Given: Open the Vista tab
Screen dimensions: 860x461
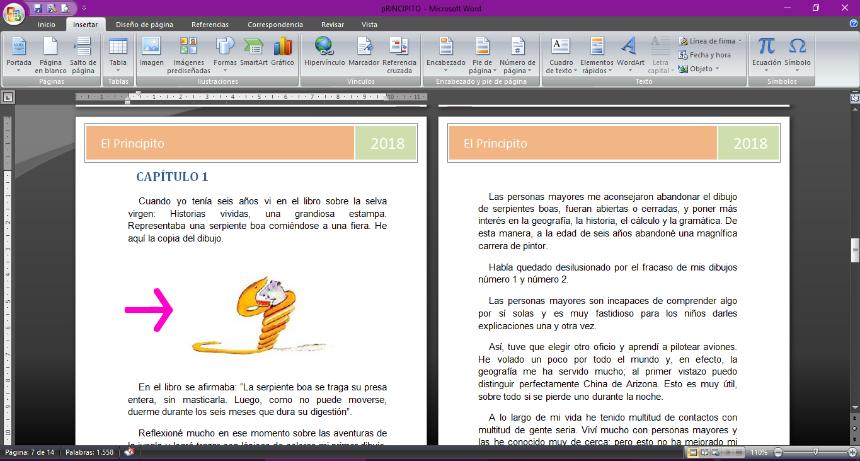Looking at the screenshot, I should pos(369,24).
